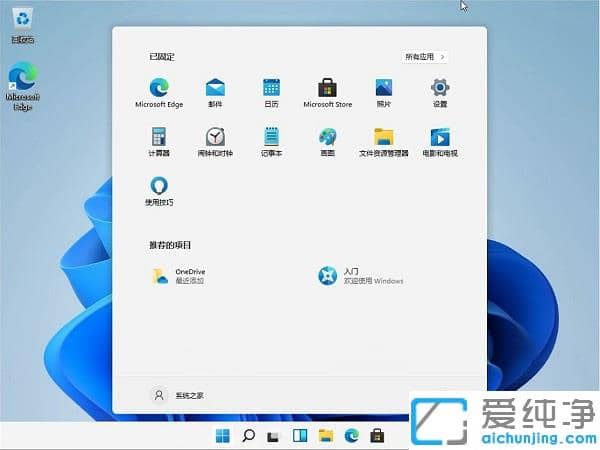Open the Tips (使用技巧) app
Viewport: 600px width, 450px height.
pos(159,191)
